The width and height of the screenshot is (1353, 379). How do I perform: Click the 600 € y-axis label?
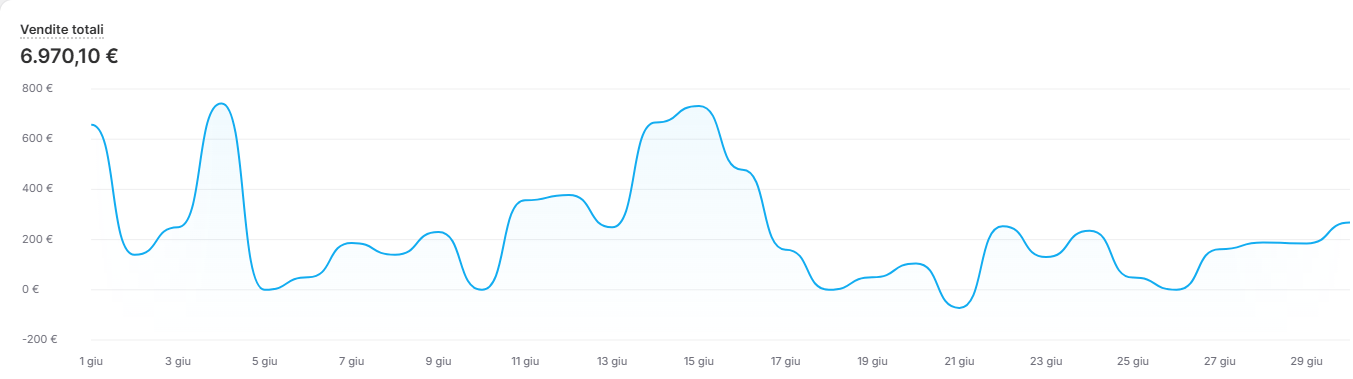[37, 138]
